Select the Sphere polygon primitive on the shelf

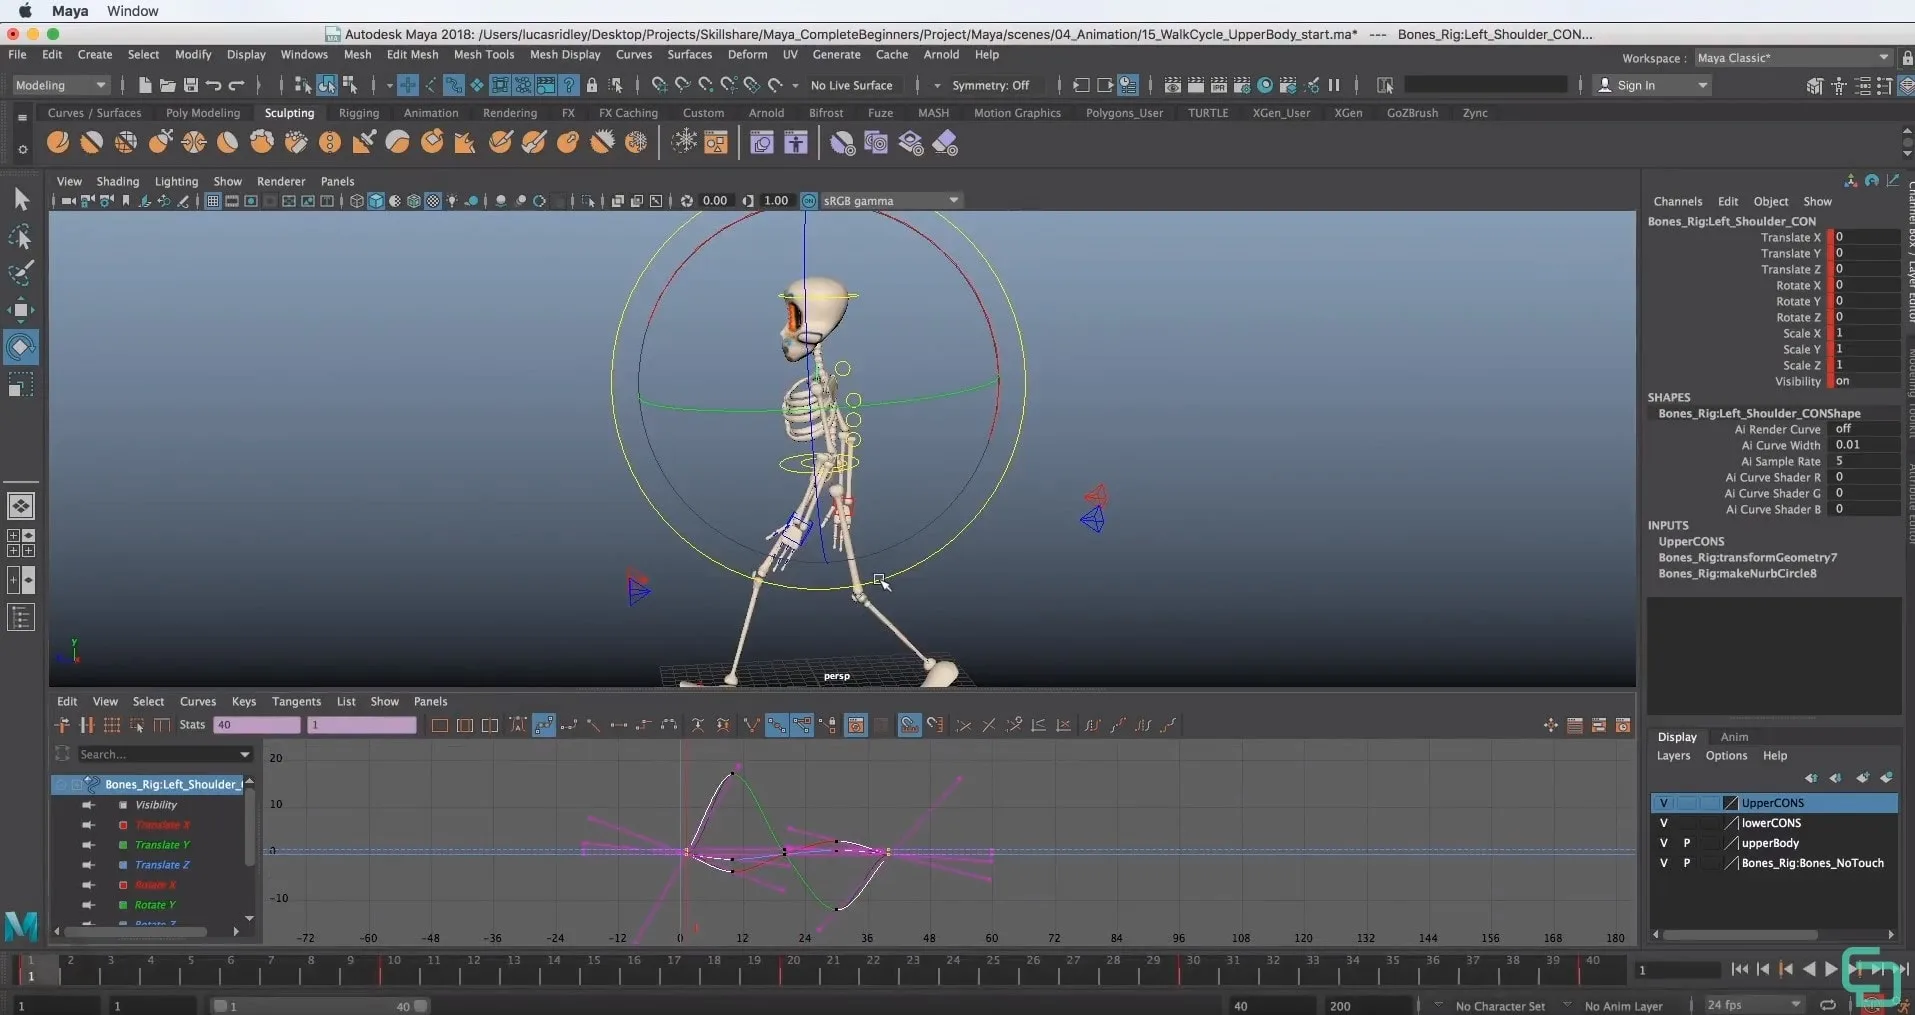pyautogui.click(x=58, y=142)
